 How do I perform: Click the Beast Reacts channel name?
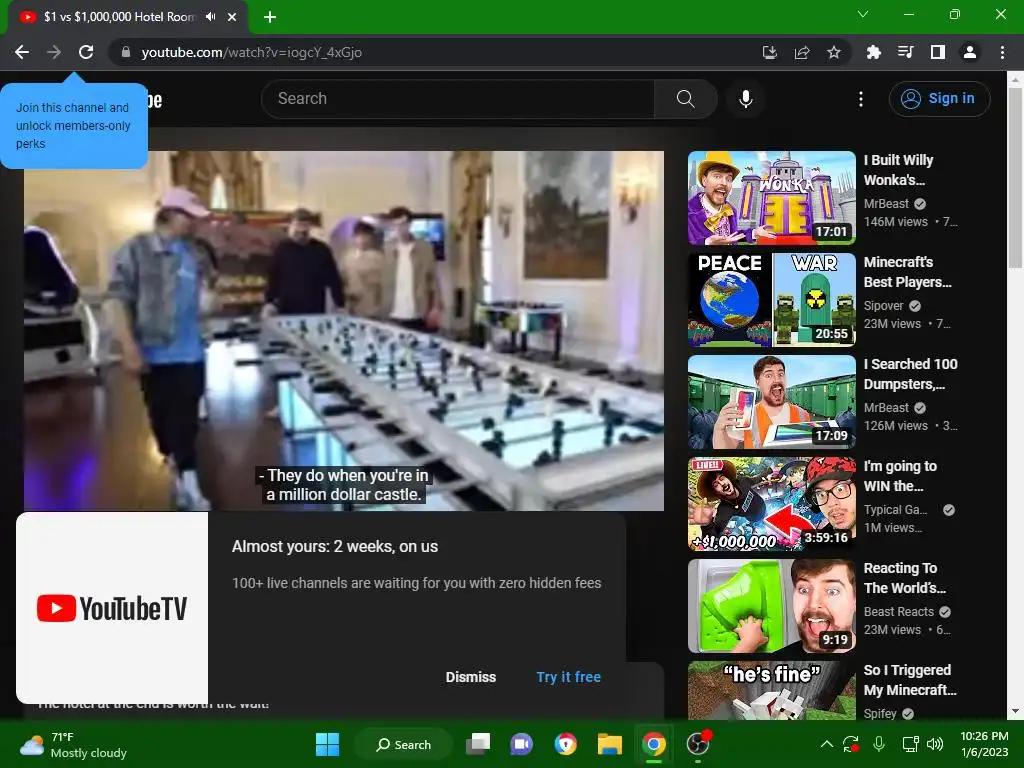[x=899, y=611]
